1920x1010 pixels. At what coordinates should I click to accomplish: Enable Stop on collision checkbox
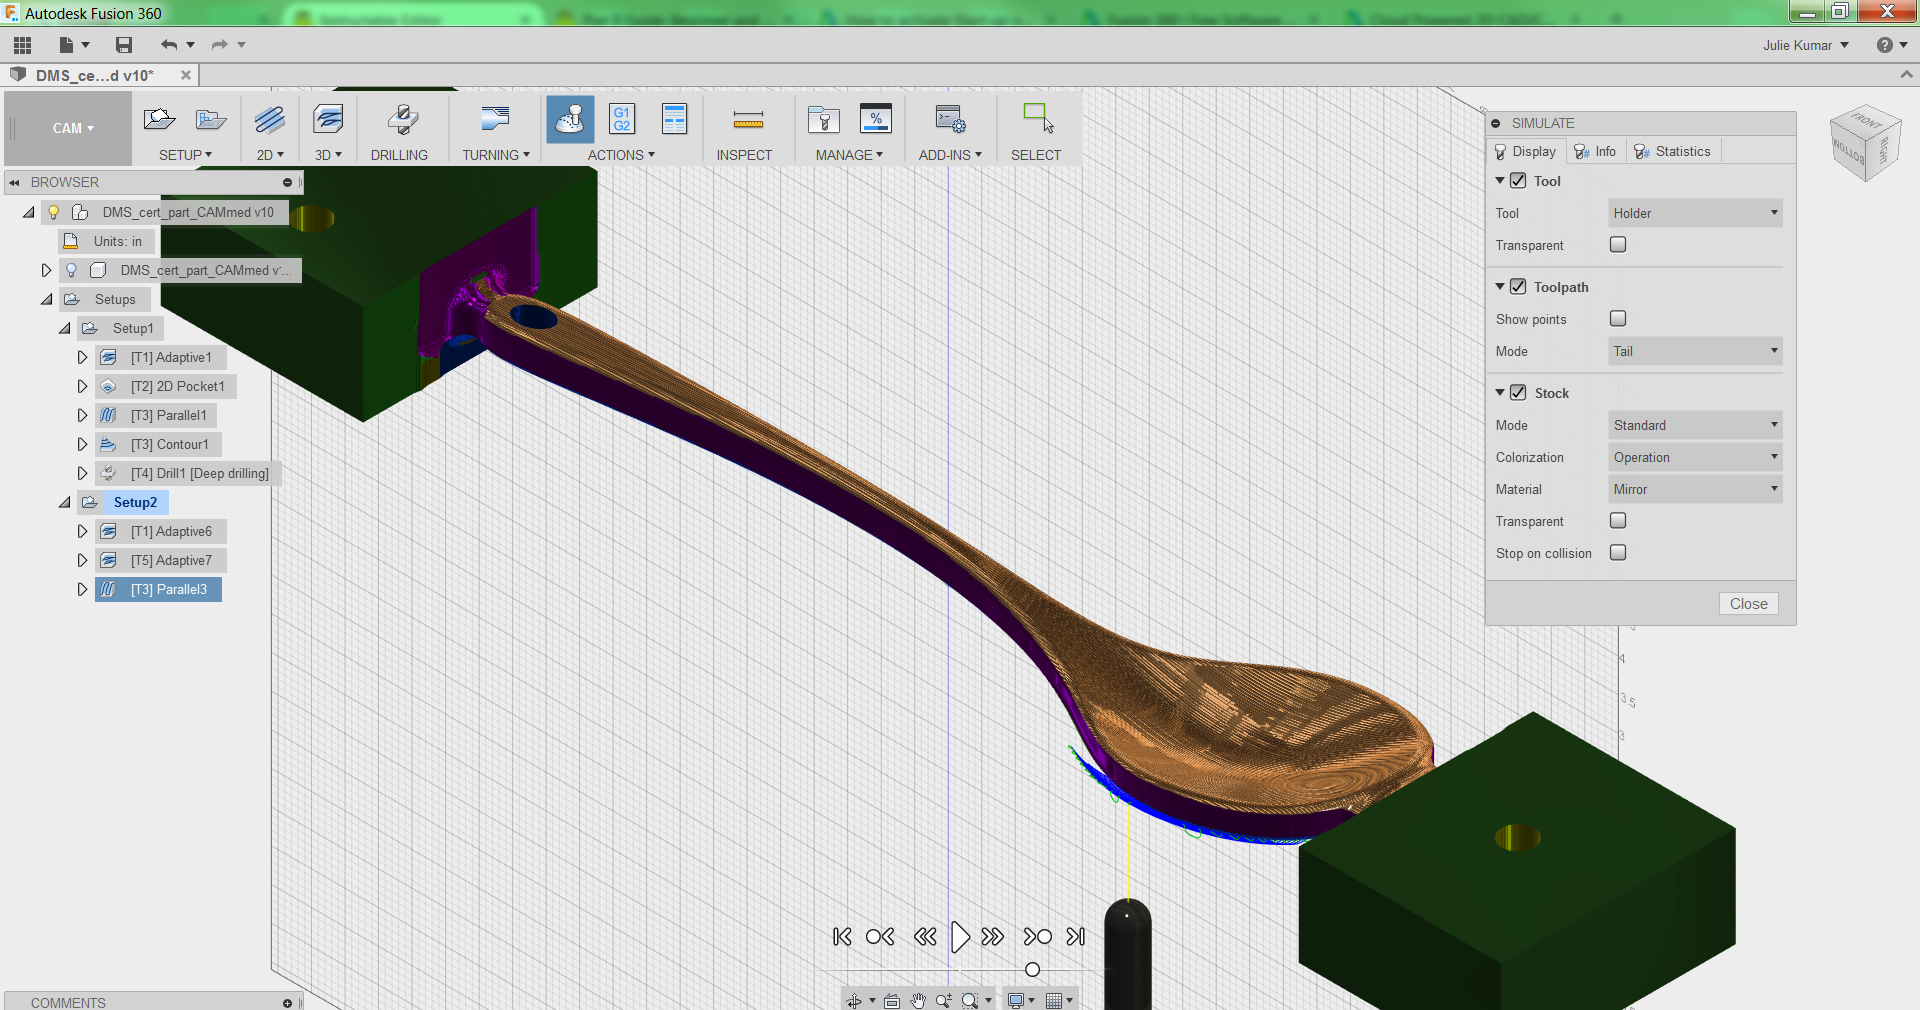click(x=1618, y=553)
